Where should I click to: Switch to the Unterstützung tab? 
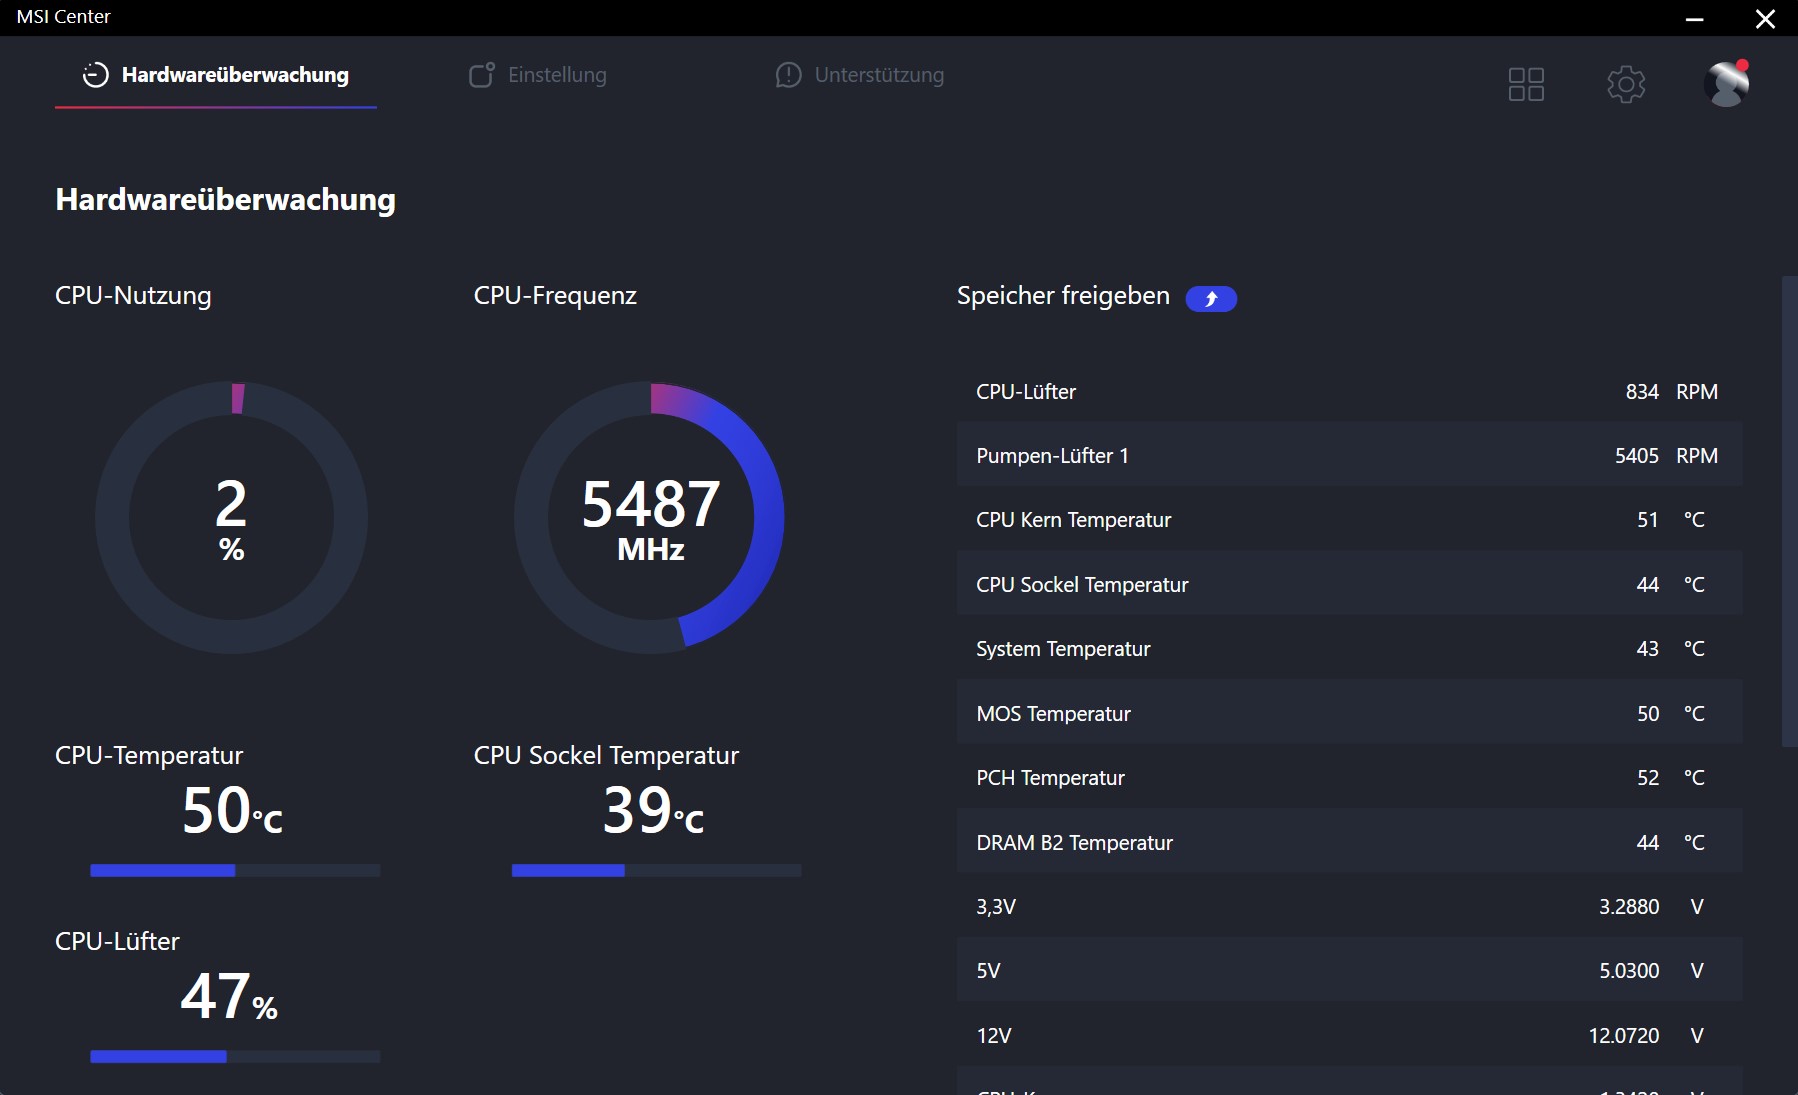click(x=878, y=75)
